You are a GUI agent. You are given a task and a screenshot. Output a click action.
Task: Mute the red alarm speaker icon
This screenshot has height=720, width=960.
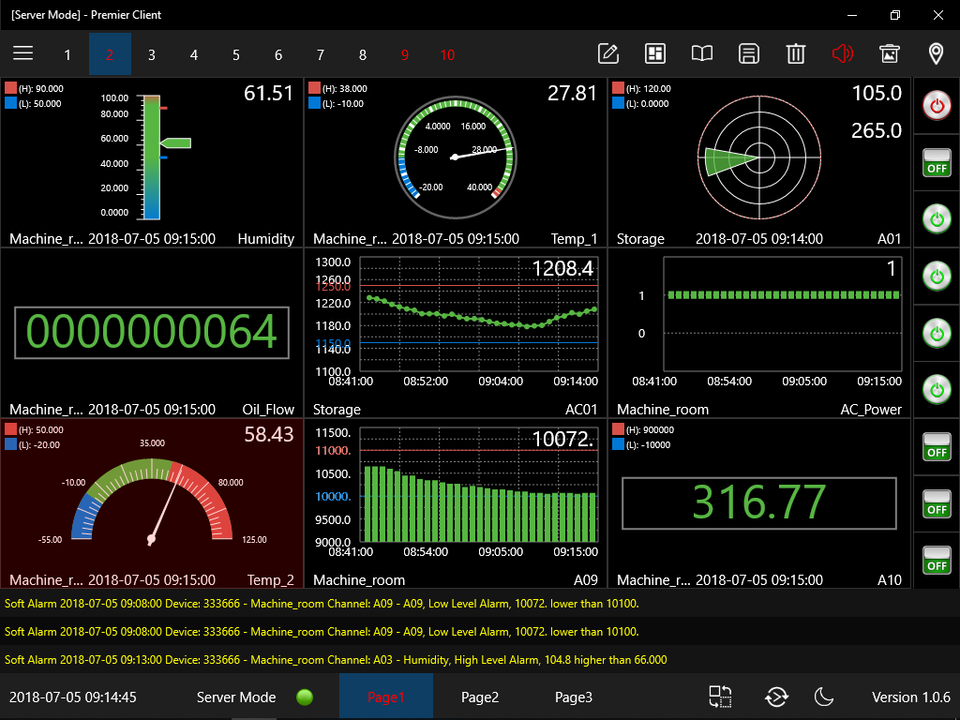pyautogui.click(x=843, y=54)
